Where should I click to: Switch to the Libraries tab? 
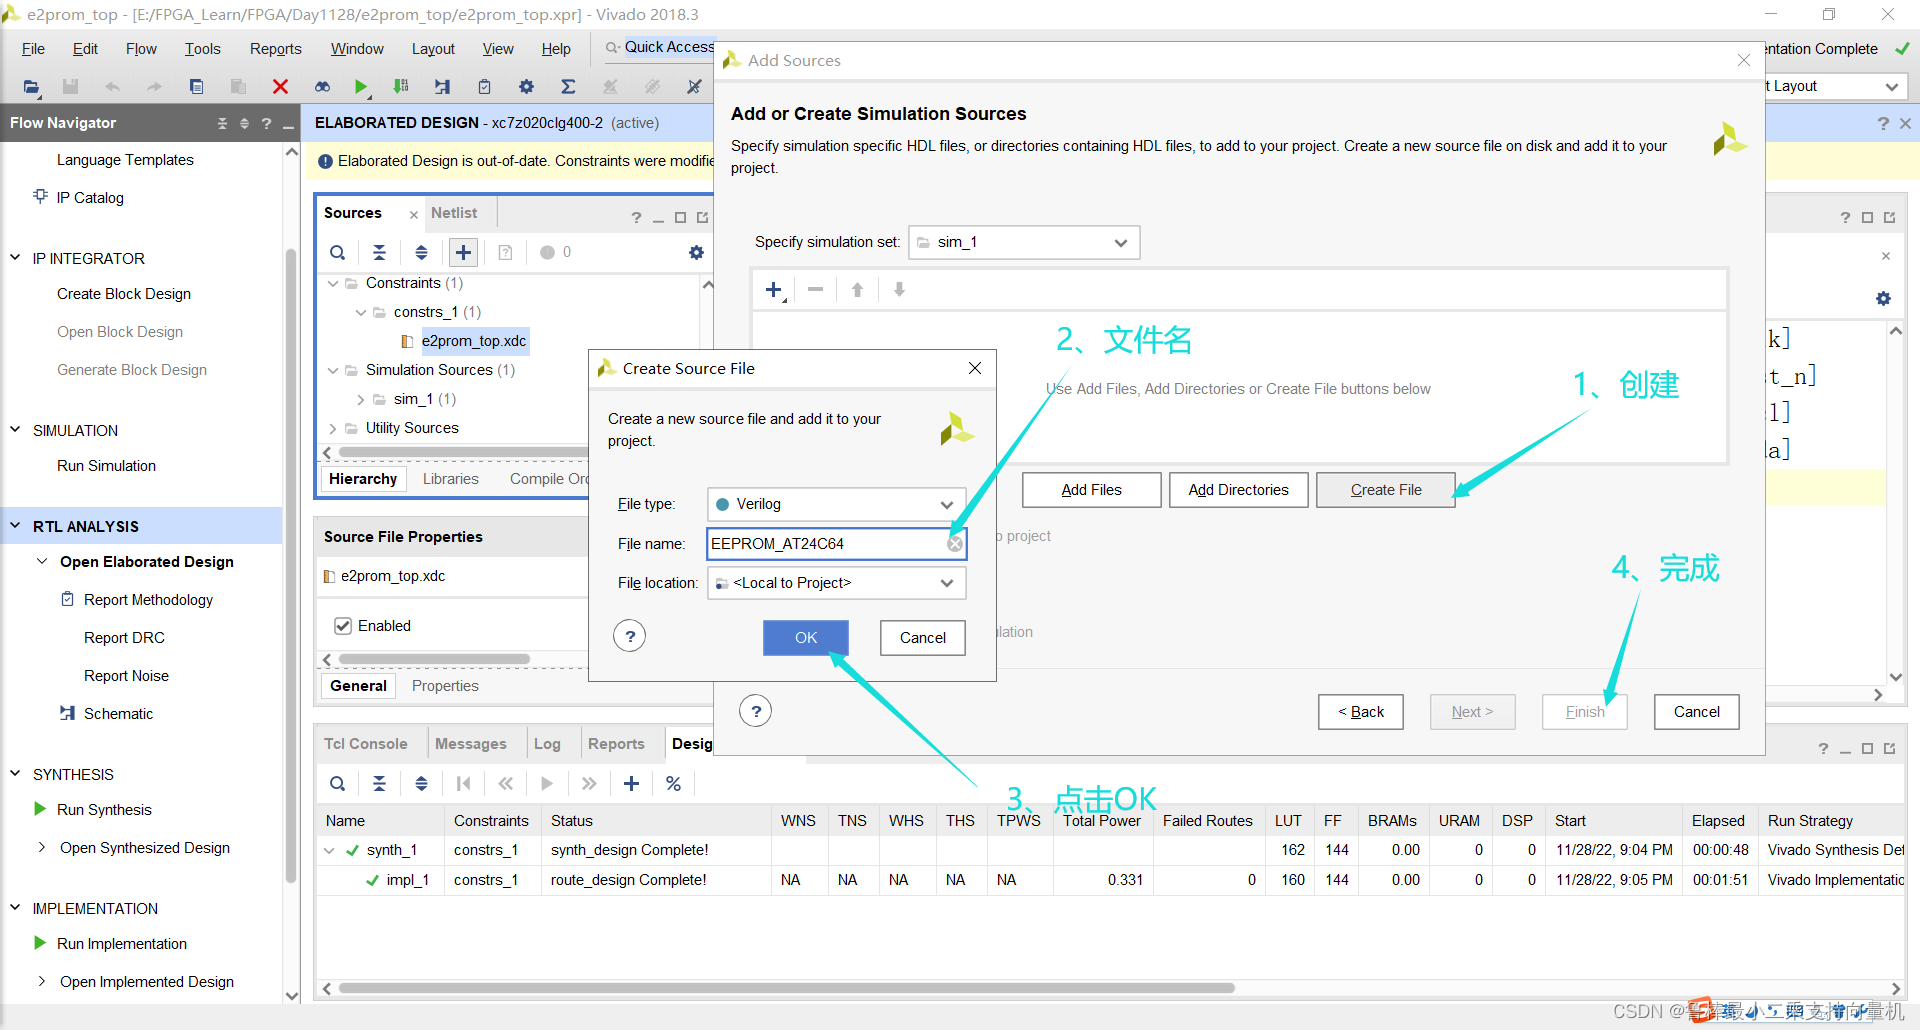click(451, 479)
